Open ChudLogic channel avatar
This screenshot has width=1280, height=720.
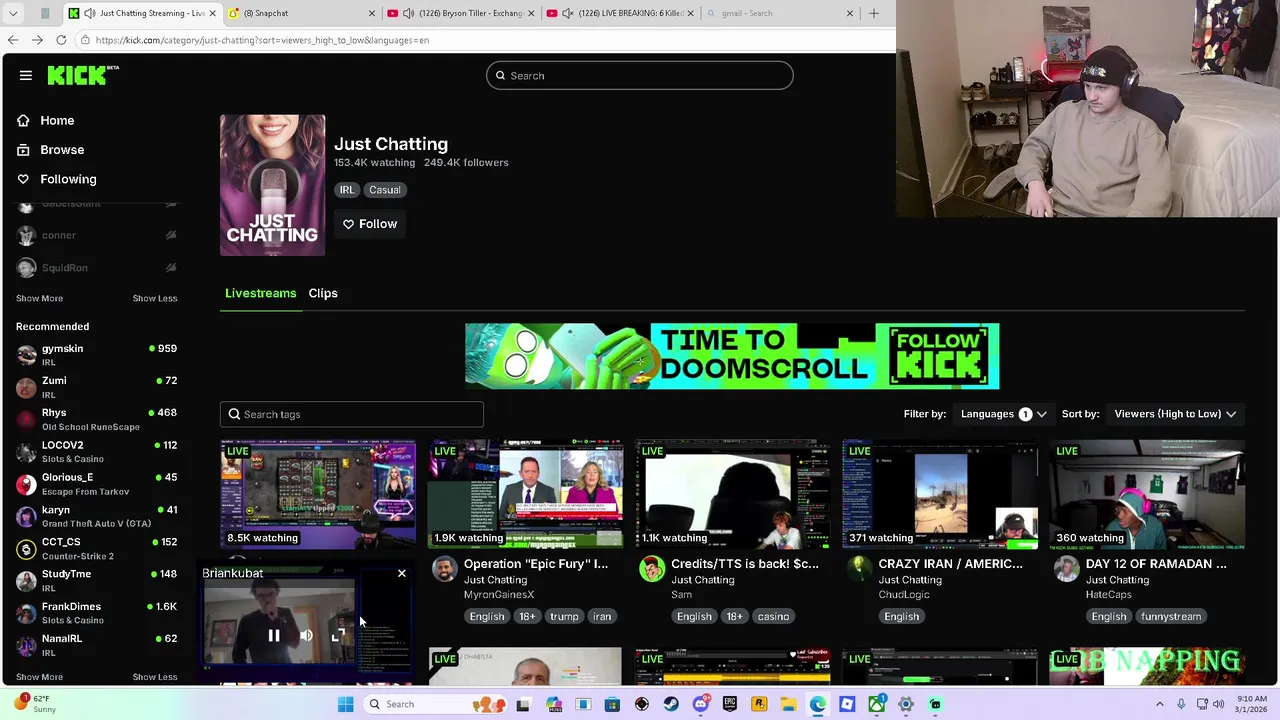tap(859, 569)
